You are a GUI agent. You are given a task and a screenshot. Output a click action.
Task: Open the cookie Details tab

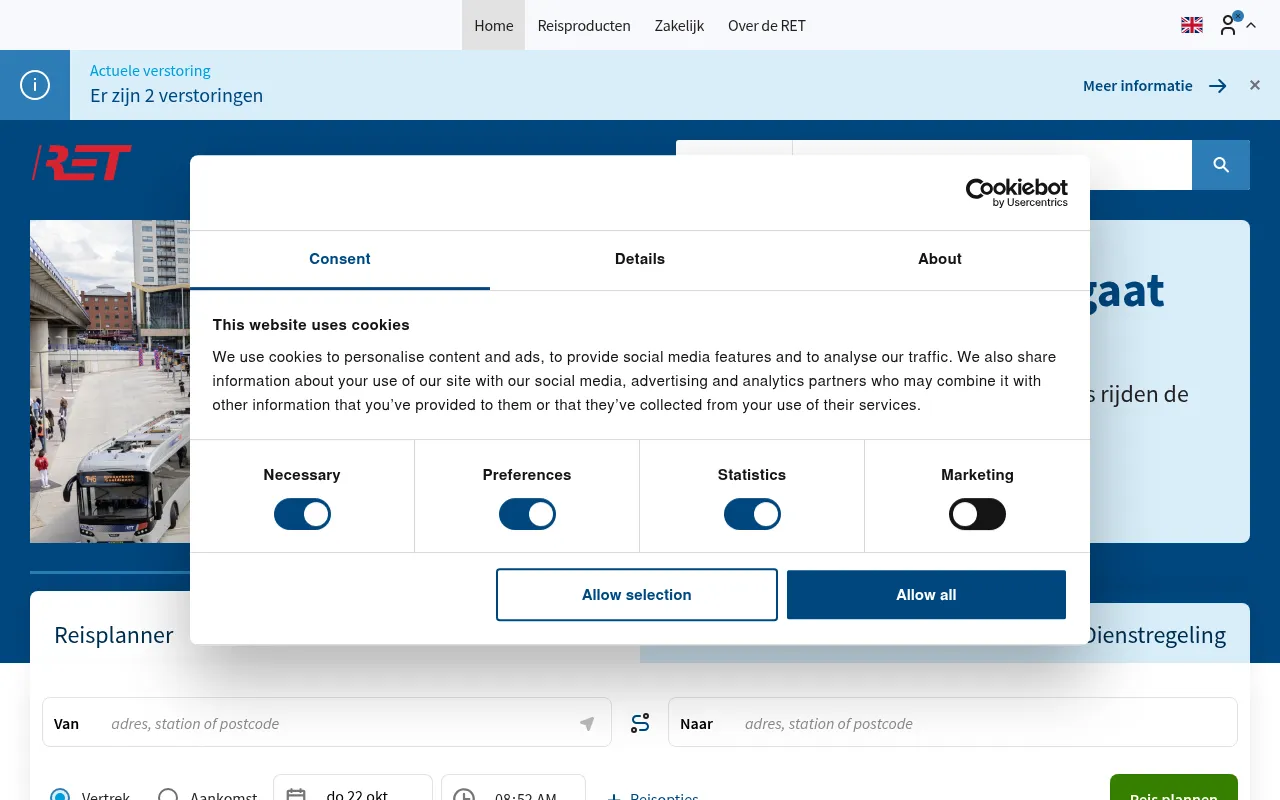click(x=640, y=259)
